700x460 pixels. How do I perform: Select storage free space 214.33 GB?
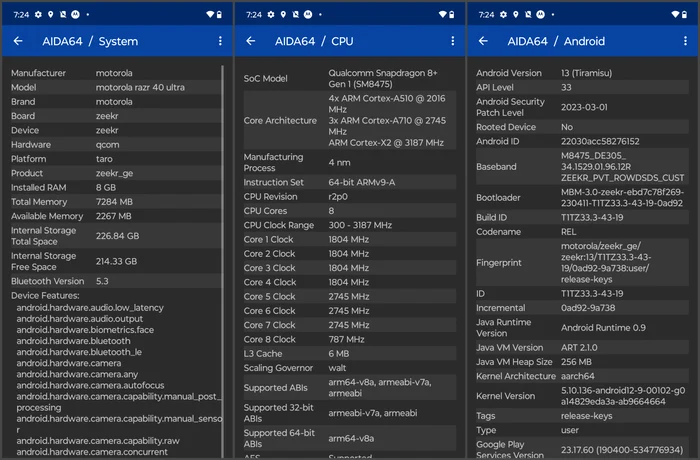[117, 261]
